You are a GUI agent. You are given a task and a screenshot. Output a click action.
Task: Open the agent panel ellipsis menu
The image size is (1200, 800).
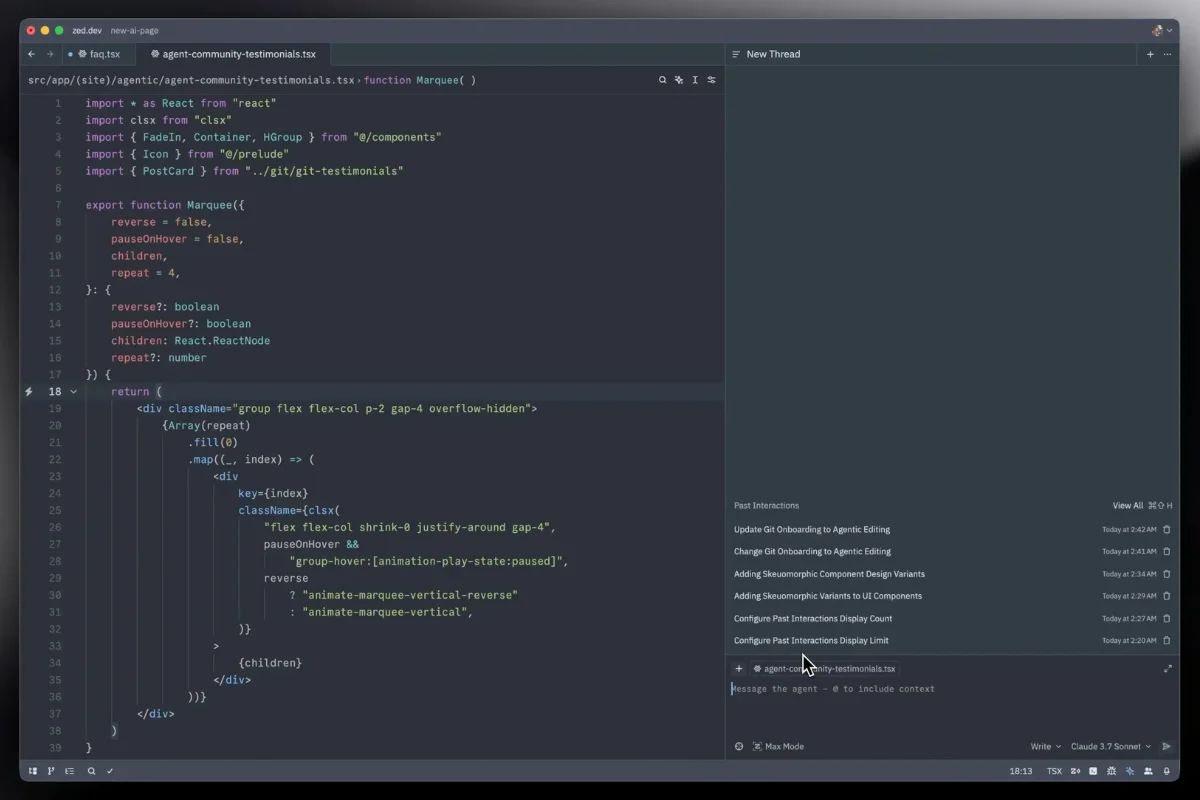pos(1167,54)
